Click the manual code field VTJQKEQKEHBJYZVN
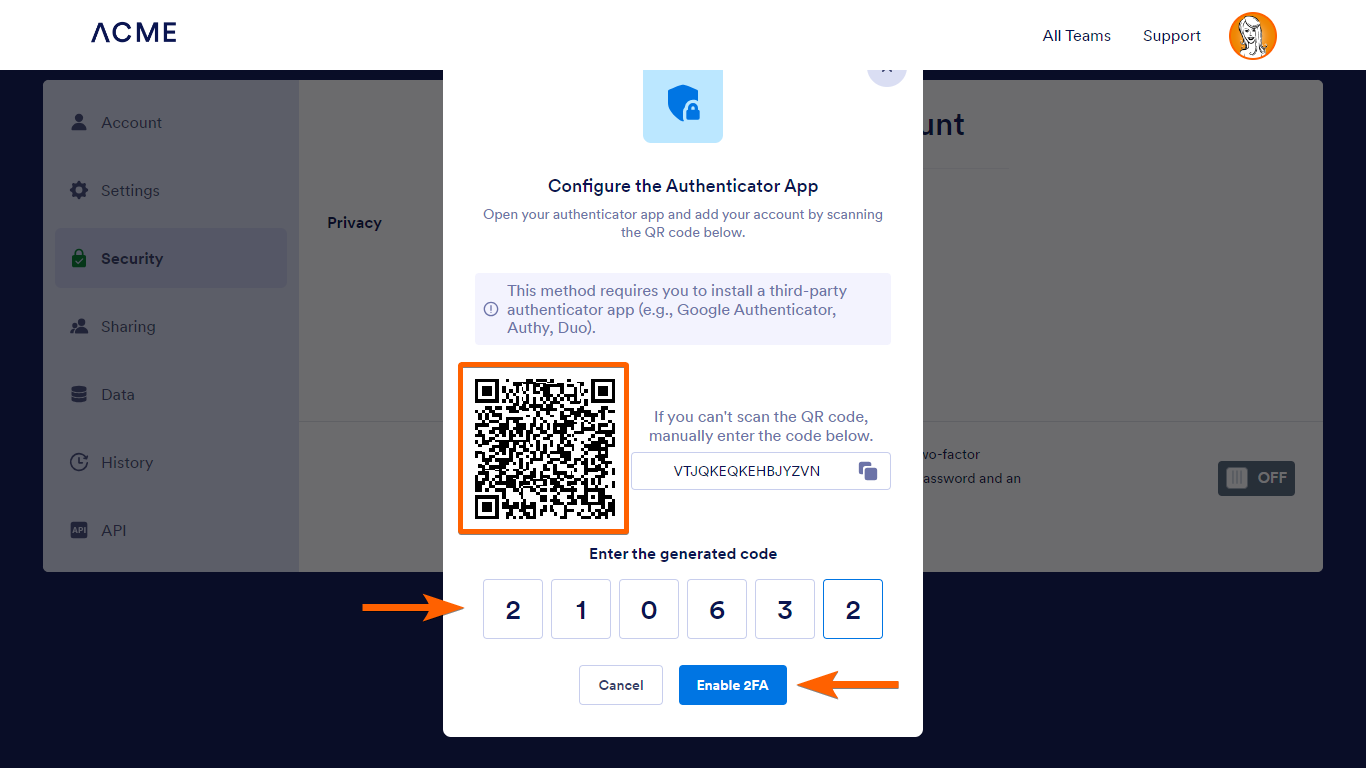 coord(761,471)
